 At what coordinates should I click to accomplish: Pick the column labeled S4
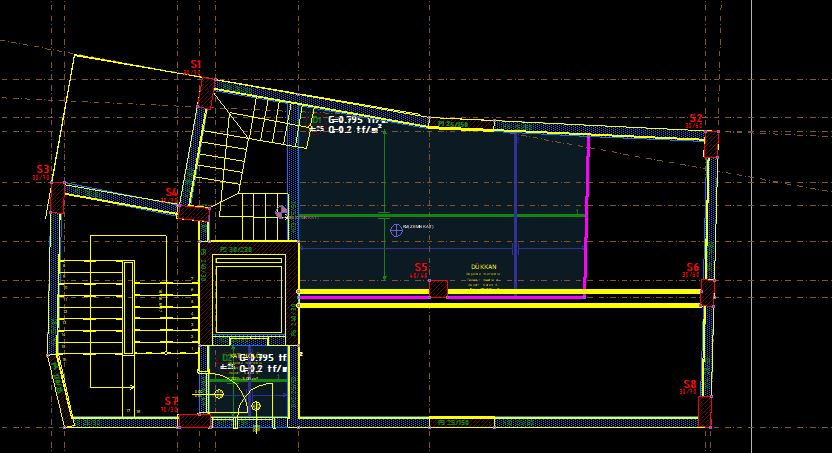pos(193,212)
